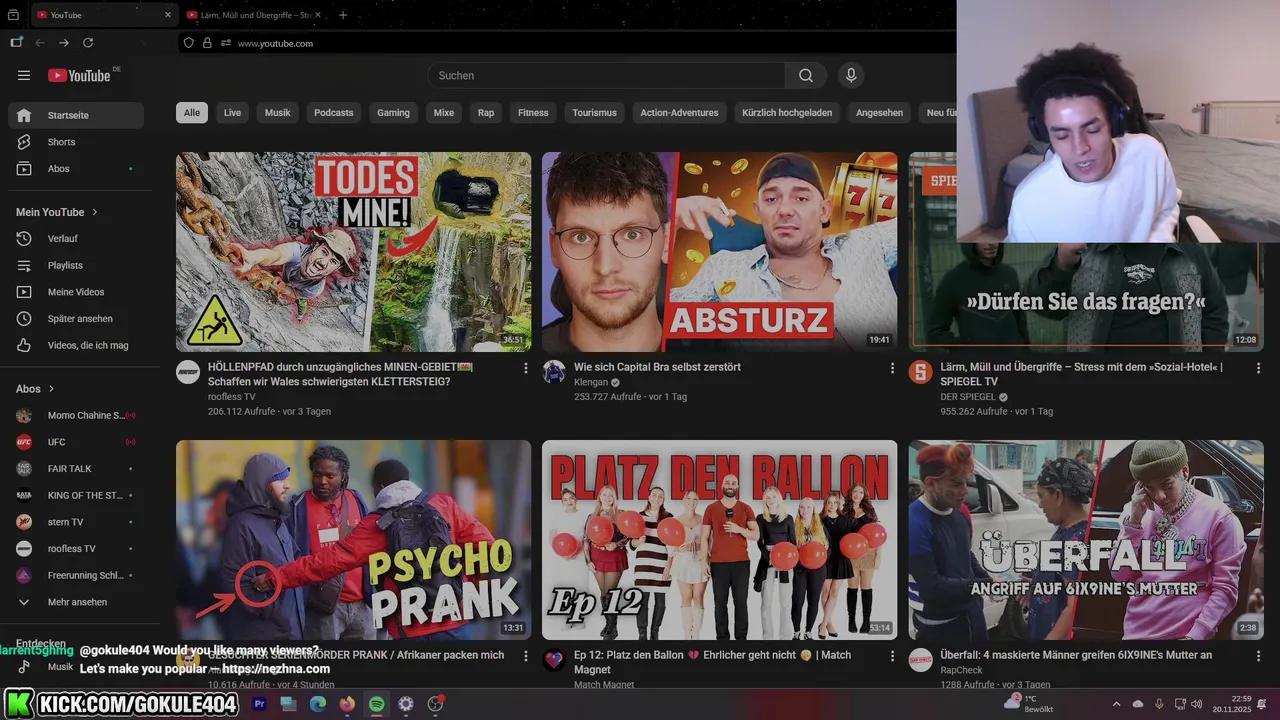Viewport: 1280px width, 720px height.
Task: Select the Kürzlich hochgeladen filter chip
Action: point(787,113)
